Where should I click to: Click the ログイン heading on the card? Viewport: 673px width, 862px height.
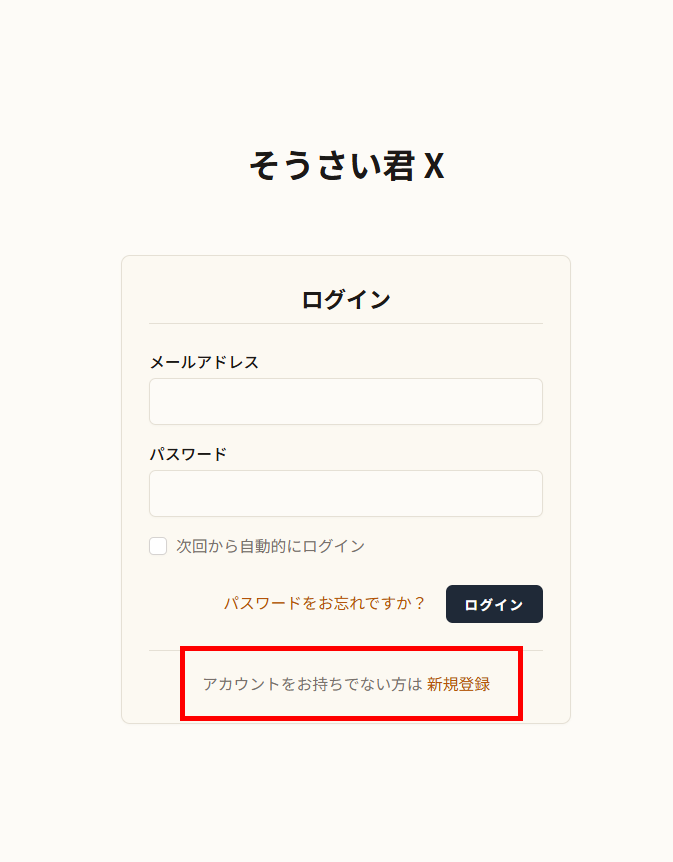coord(345,297)
